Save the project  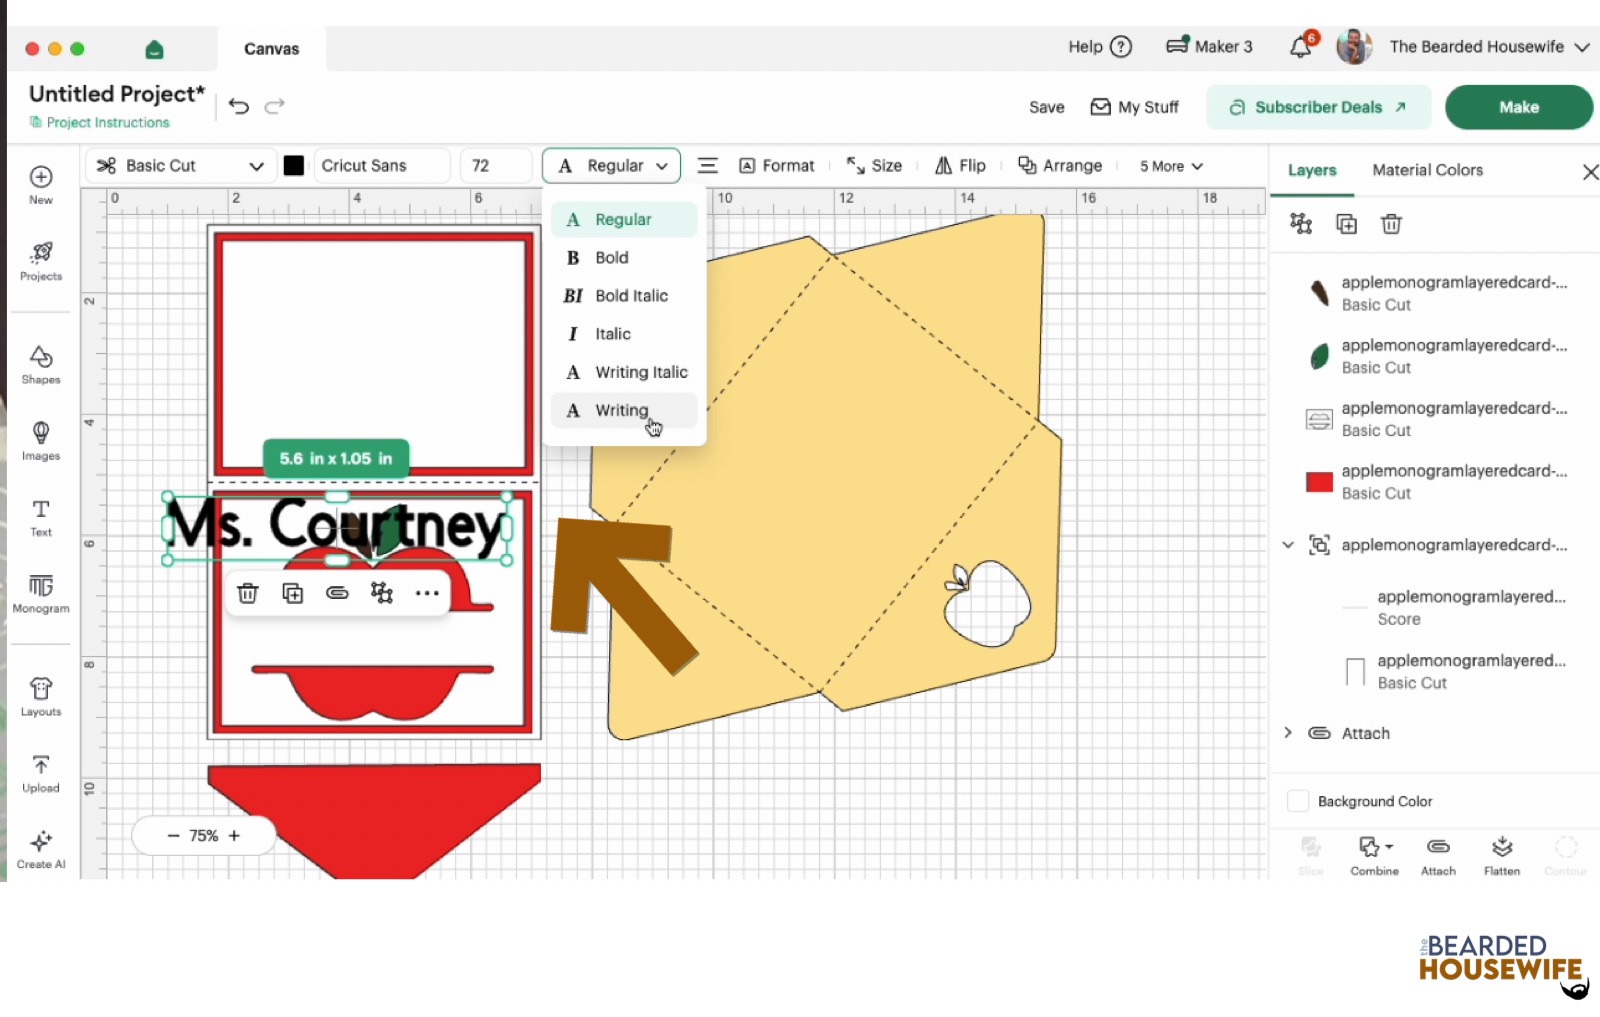(1047, 107)
